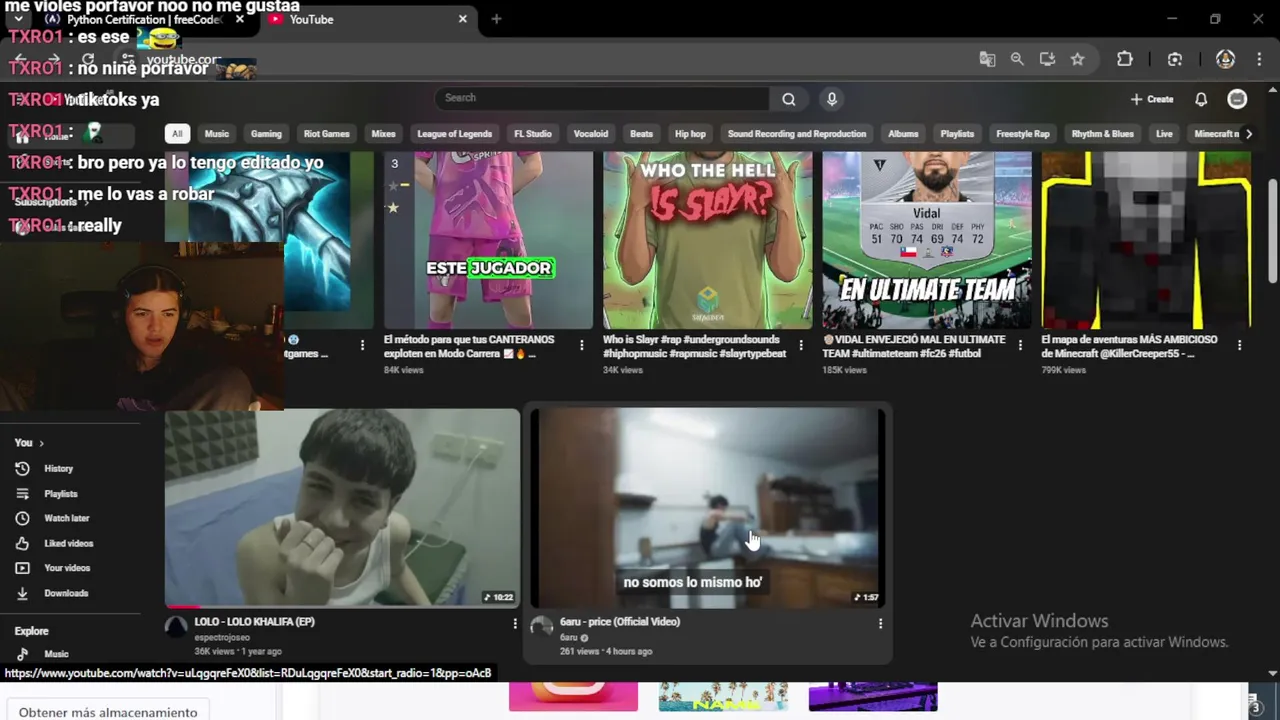The width and height of the screenshot is (1280, 720).
Task: Play the Este Jugador pink kit thumbnail
Action: tap(488, 240)
